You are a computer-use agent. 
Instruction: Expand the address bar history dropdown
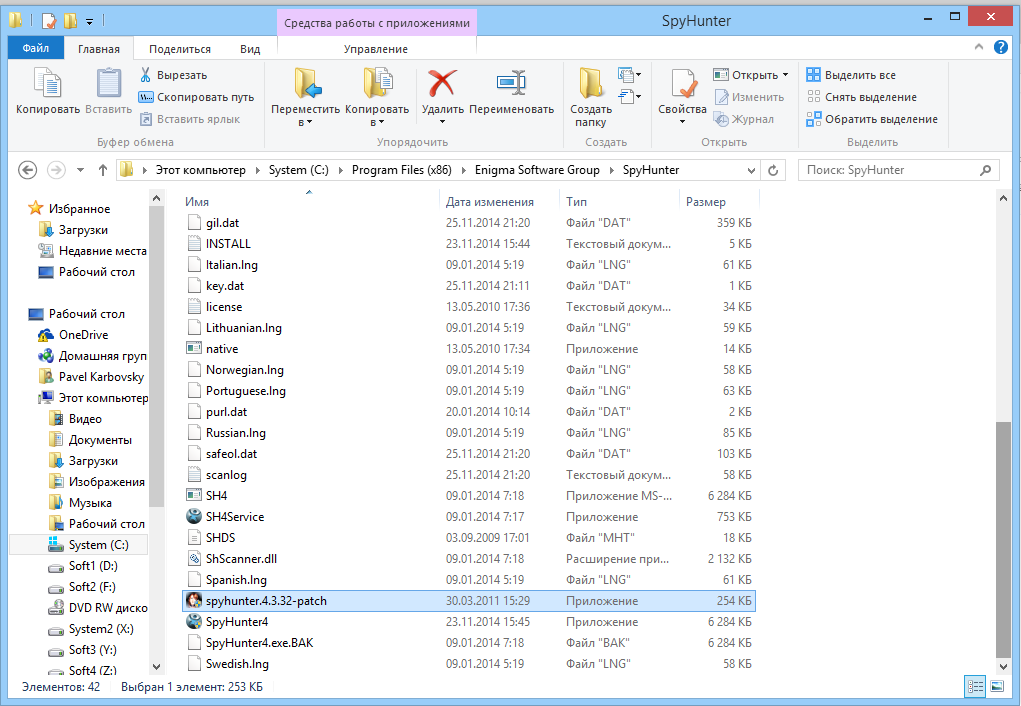coord(751,171)
